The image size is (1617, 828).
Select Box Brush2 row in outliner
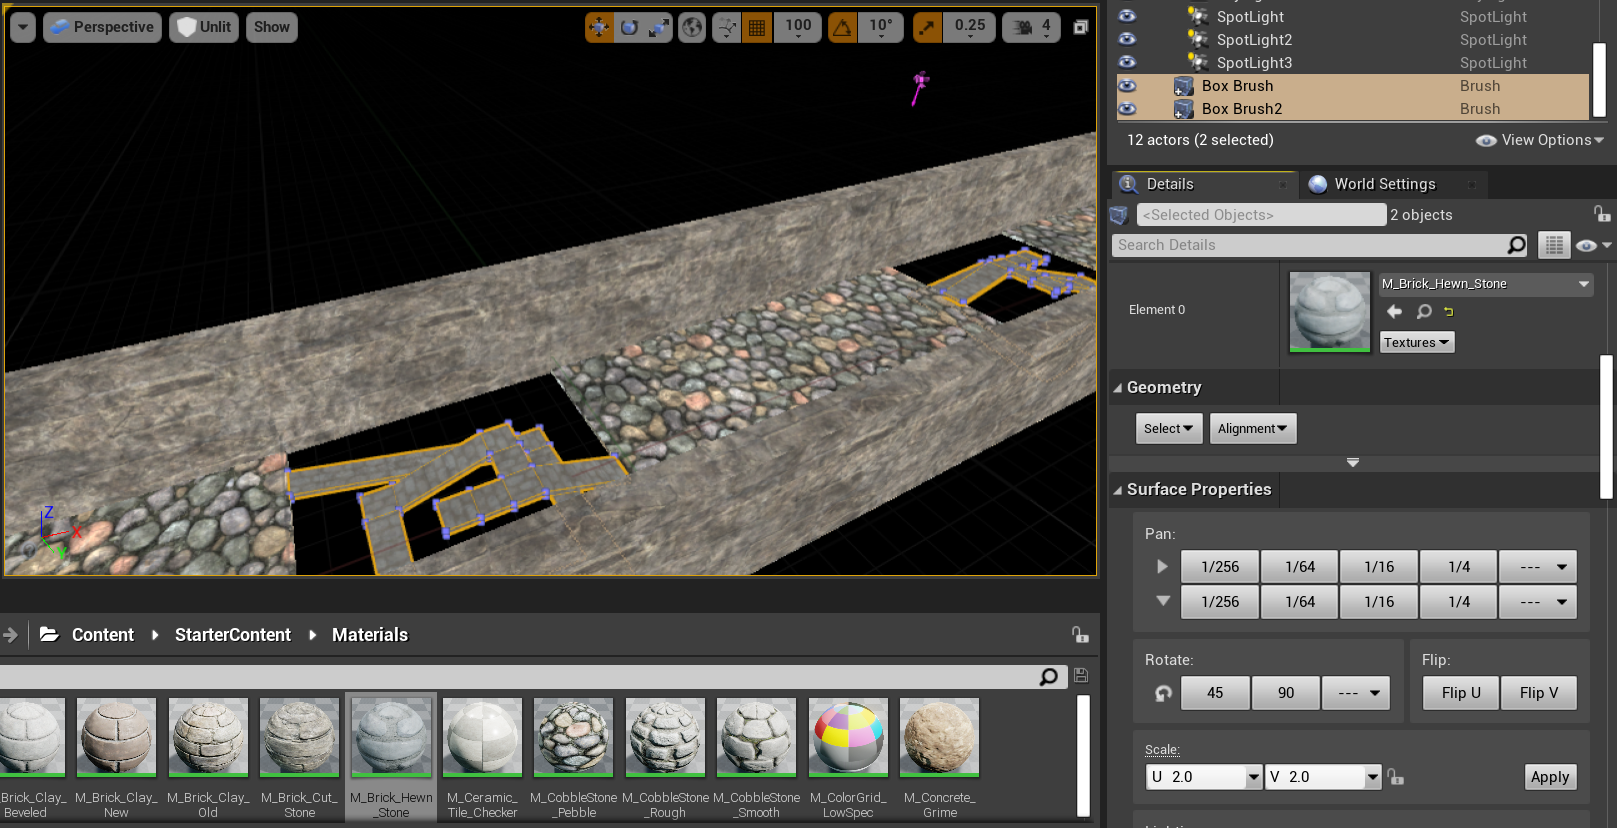(1352, 108)
